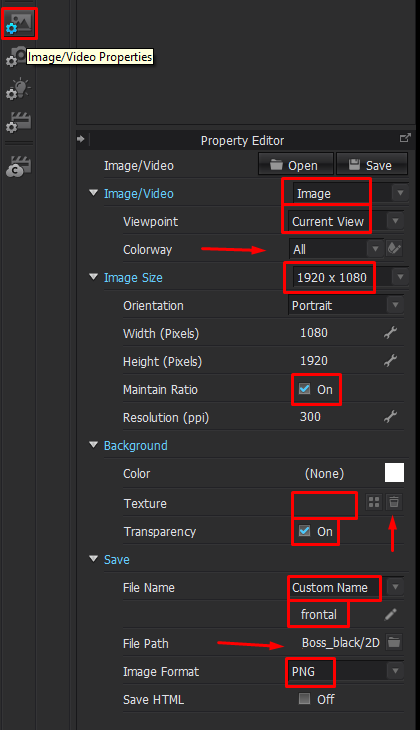Delete background texture with trash icon
Viewport: 420px width, 730px height.
pos(394,502)
